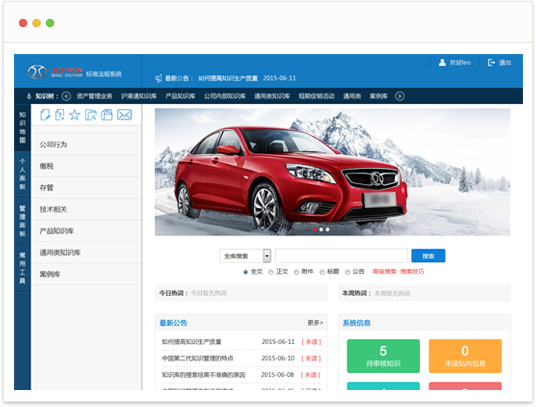
Task: Open the 管理面板 side tab
Action: point(22,221)
